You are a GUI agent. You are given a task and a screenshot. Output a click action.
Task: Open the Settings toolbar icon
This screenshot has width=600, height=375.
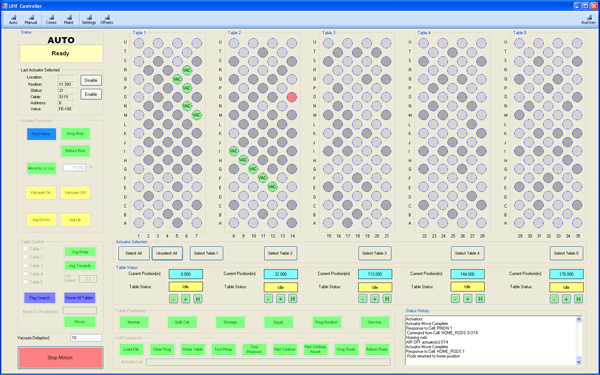point(89,20)
